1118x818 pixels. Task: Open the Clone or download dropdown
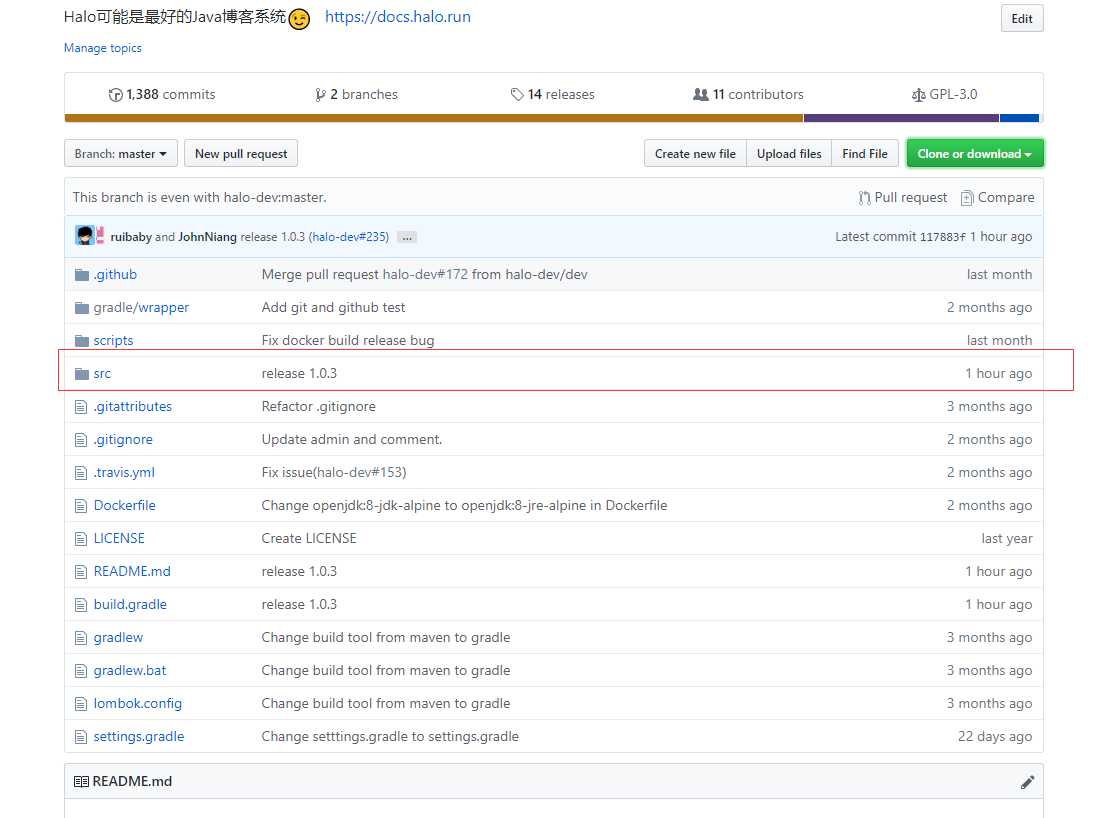[975, 153]
